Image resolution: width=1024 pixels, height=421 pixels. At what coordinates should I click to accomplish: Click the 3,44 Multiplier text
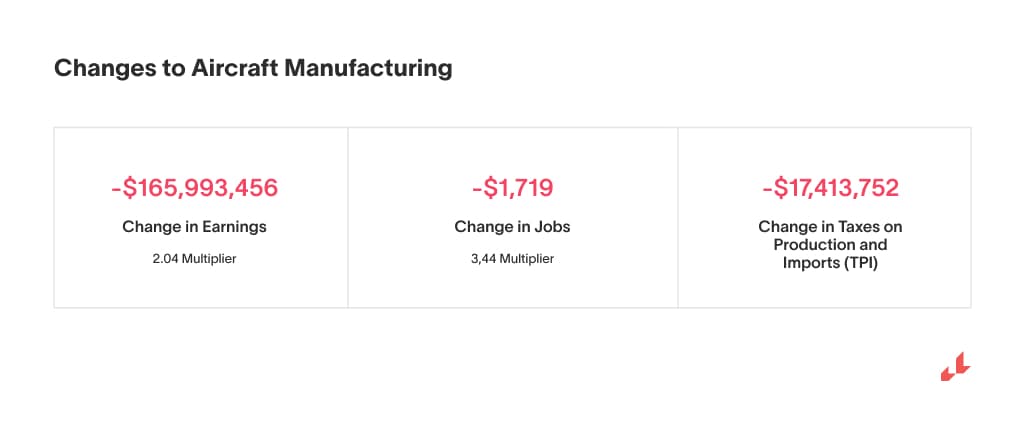coord(512,260)
